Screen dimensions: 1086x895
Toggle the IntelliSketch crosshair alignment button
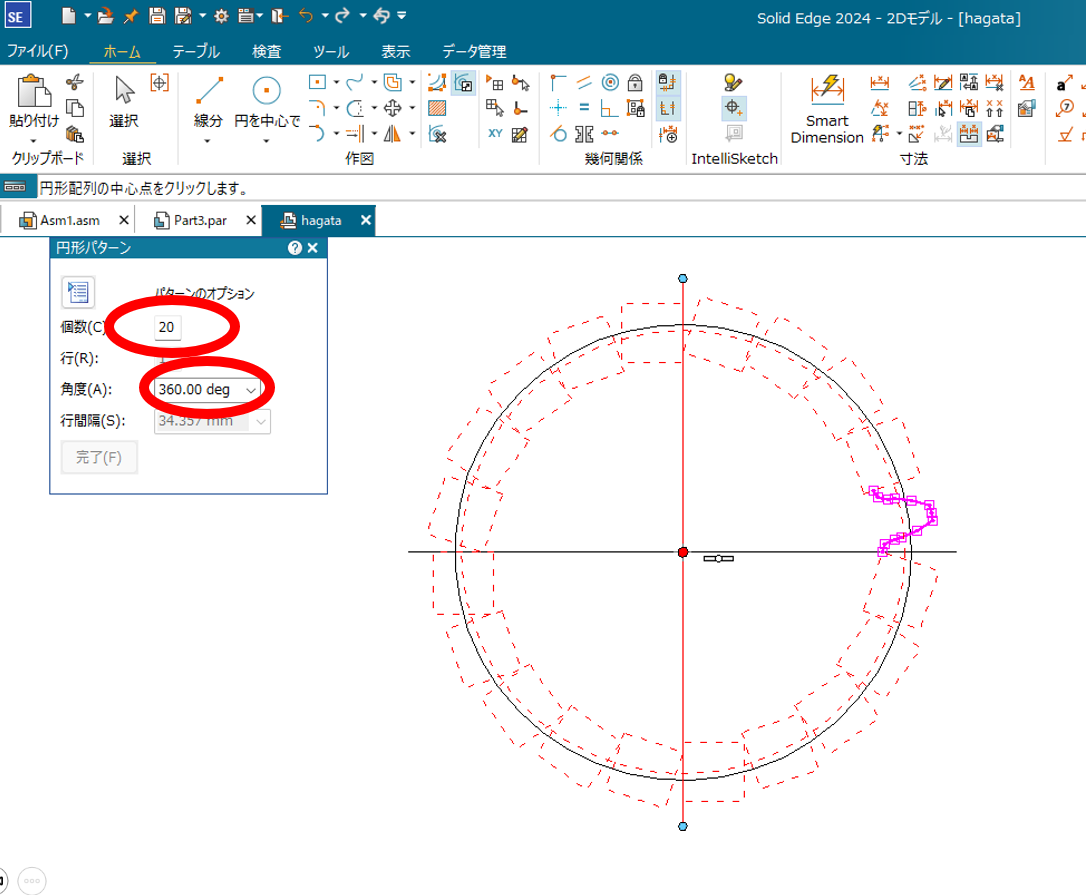tap(733, 108)
